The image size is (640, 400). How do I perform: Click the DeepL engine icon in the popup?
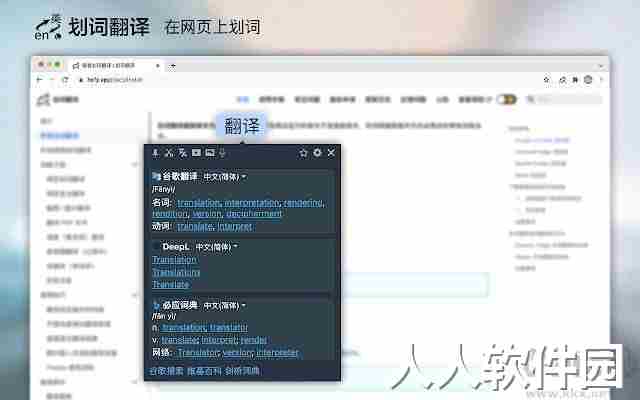tap(156, 247)
